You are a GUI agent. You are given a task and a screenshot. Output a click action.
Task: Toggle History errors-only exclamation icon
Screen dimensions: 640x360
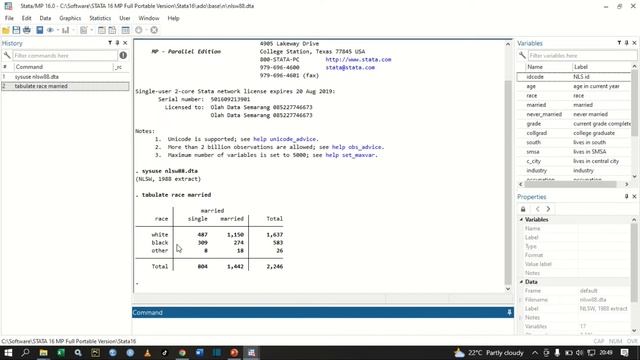click(123, 55)
